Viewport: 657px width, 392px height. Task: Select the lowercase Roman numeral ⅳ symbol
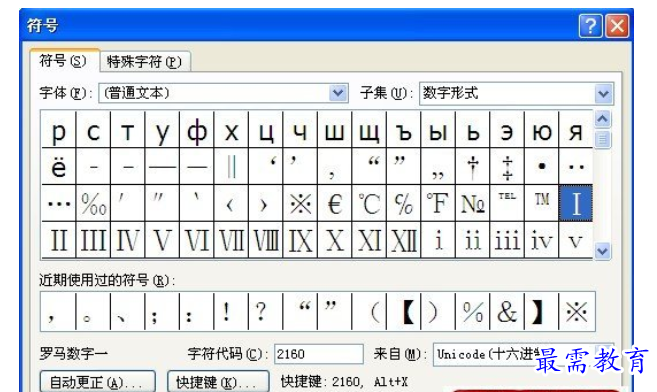pyautogui.click(x=542, y=240)
